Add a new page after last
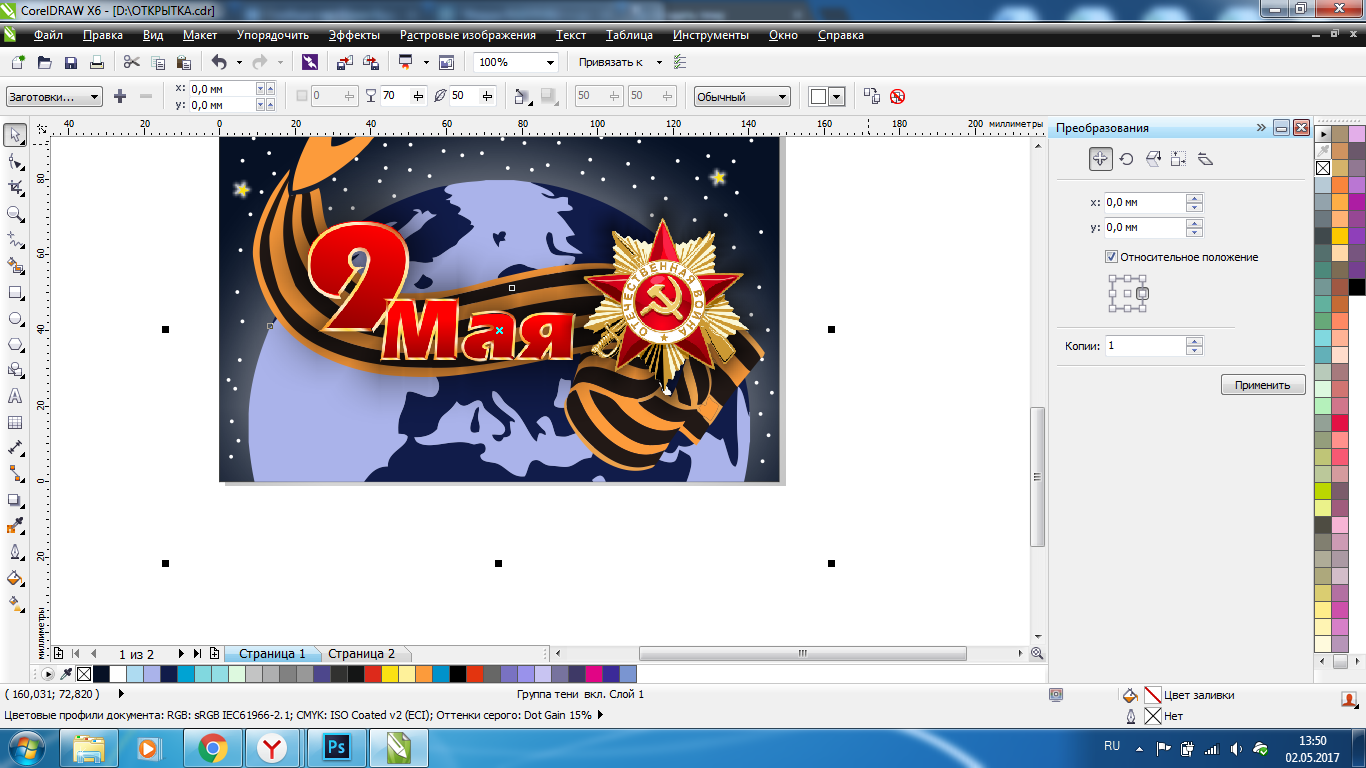 point(214,654)
